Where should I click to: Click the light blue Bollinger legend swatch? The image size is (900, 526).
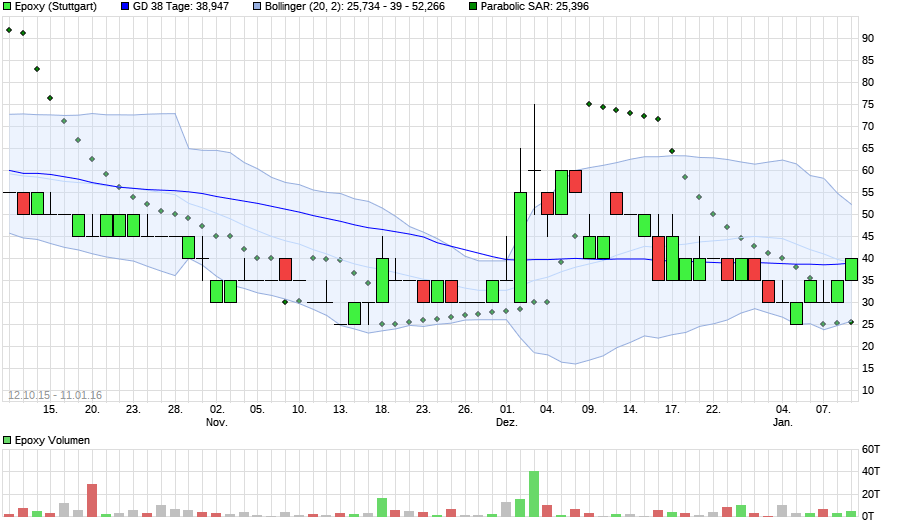click(257, 7)
